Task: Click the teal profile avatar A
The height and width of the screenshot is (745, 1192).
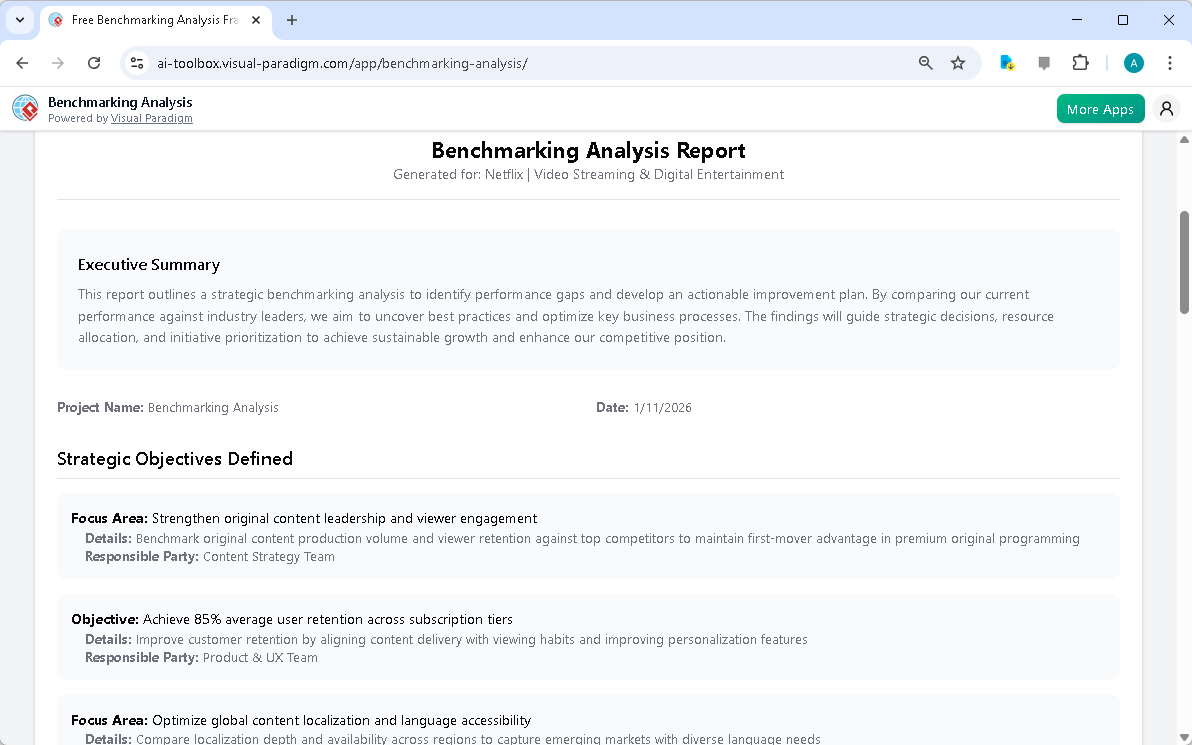Action: coord(1133,62)
